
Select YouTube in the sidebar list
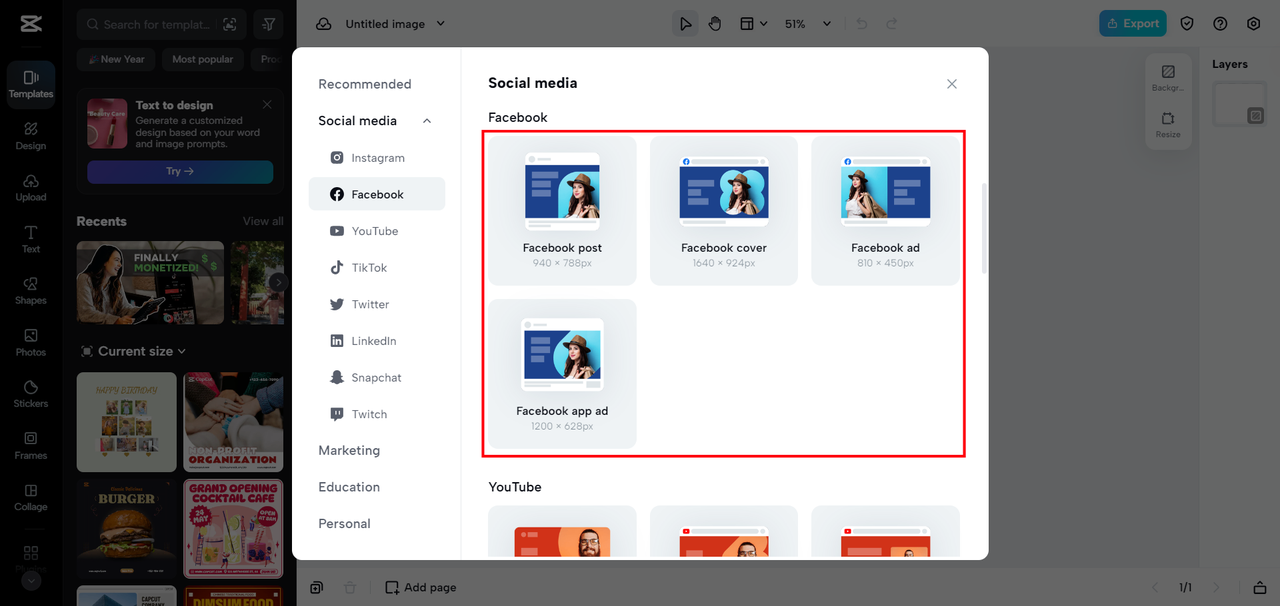click(377, 231)
